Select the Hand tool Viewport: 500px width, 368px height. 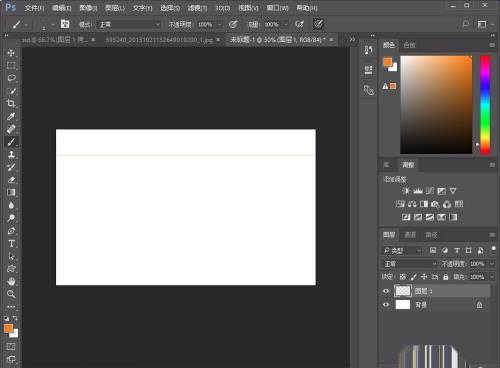pyautogui.click(x=11, y=282)
